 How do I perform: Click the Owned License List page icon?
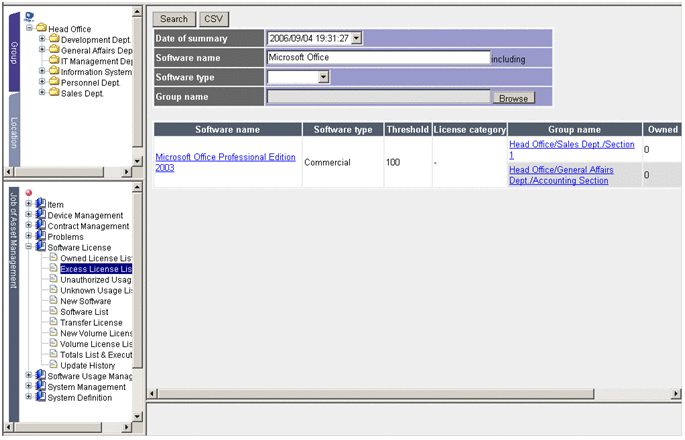click(x=53, y=257)
